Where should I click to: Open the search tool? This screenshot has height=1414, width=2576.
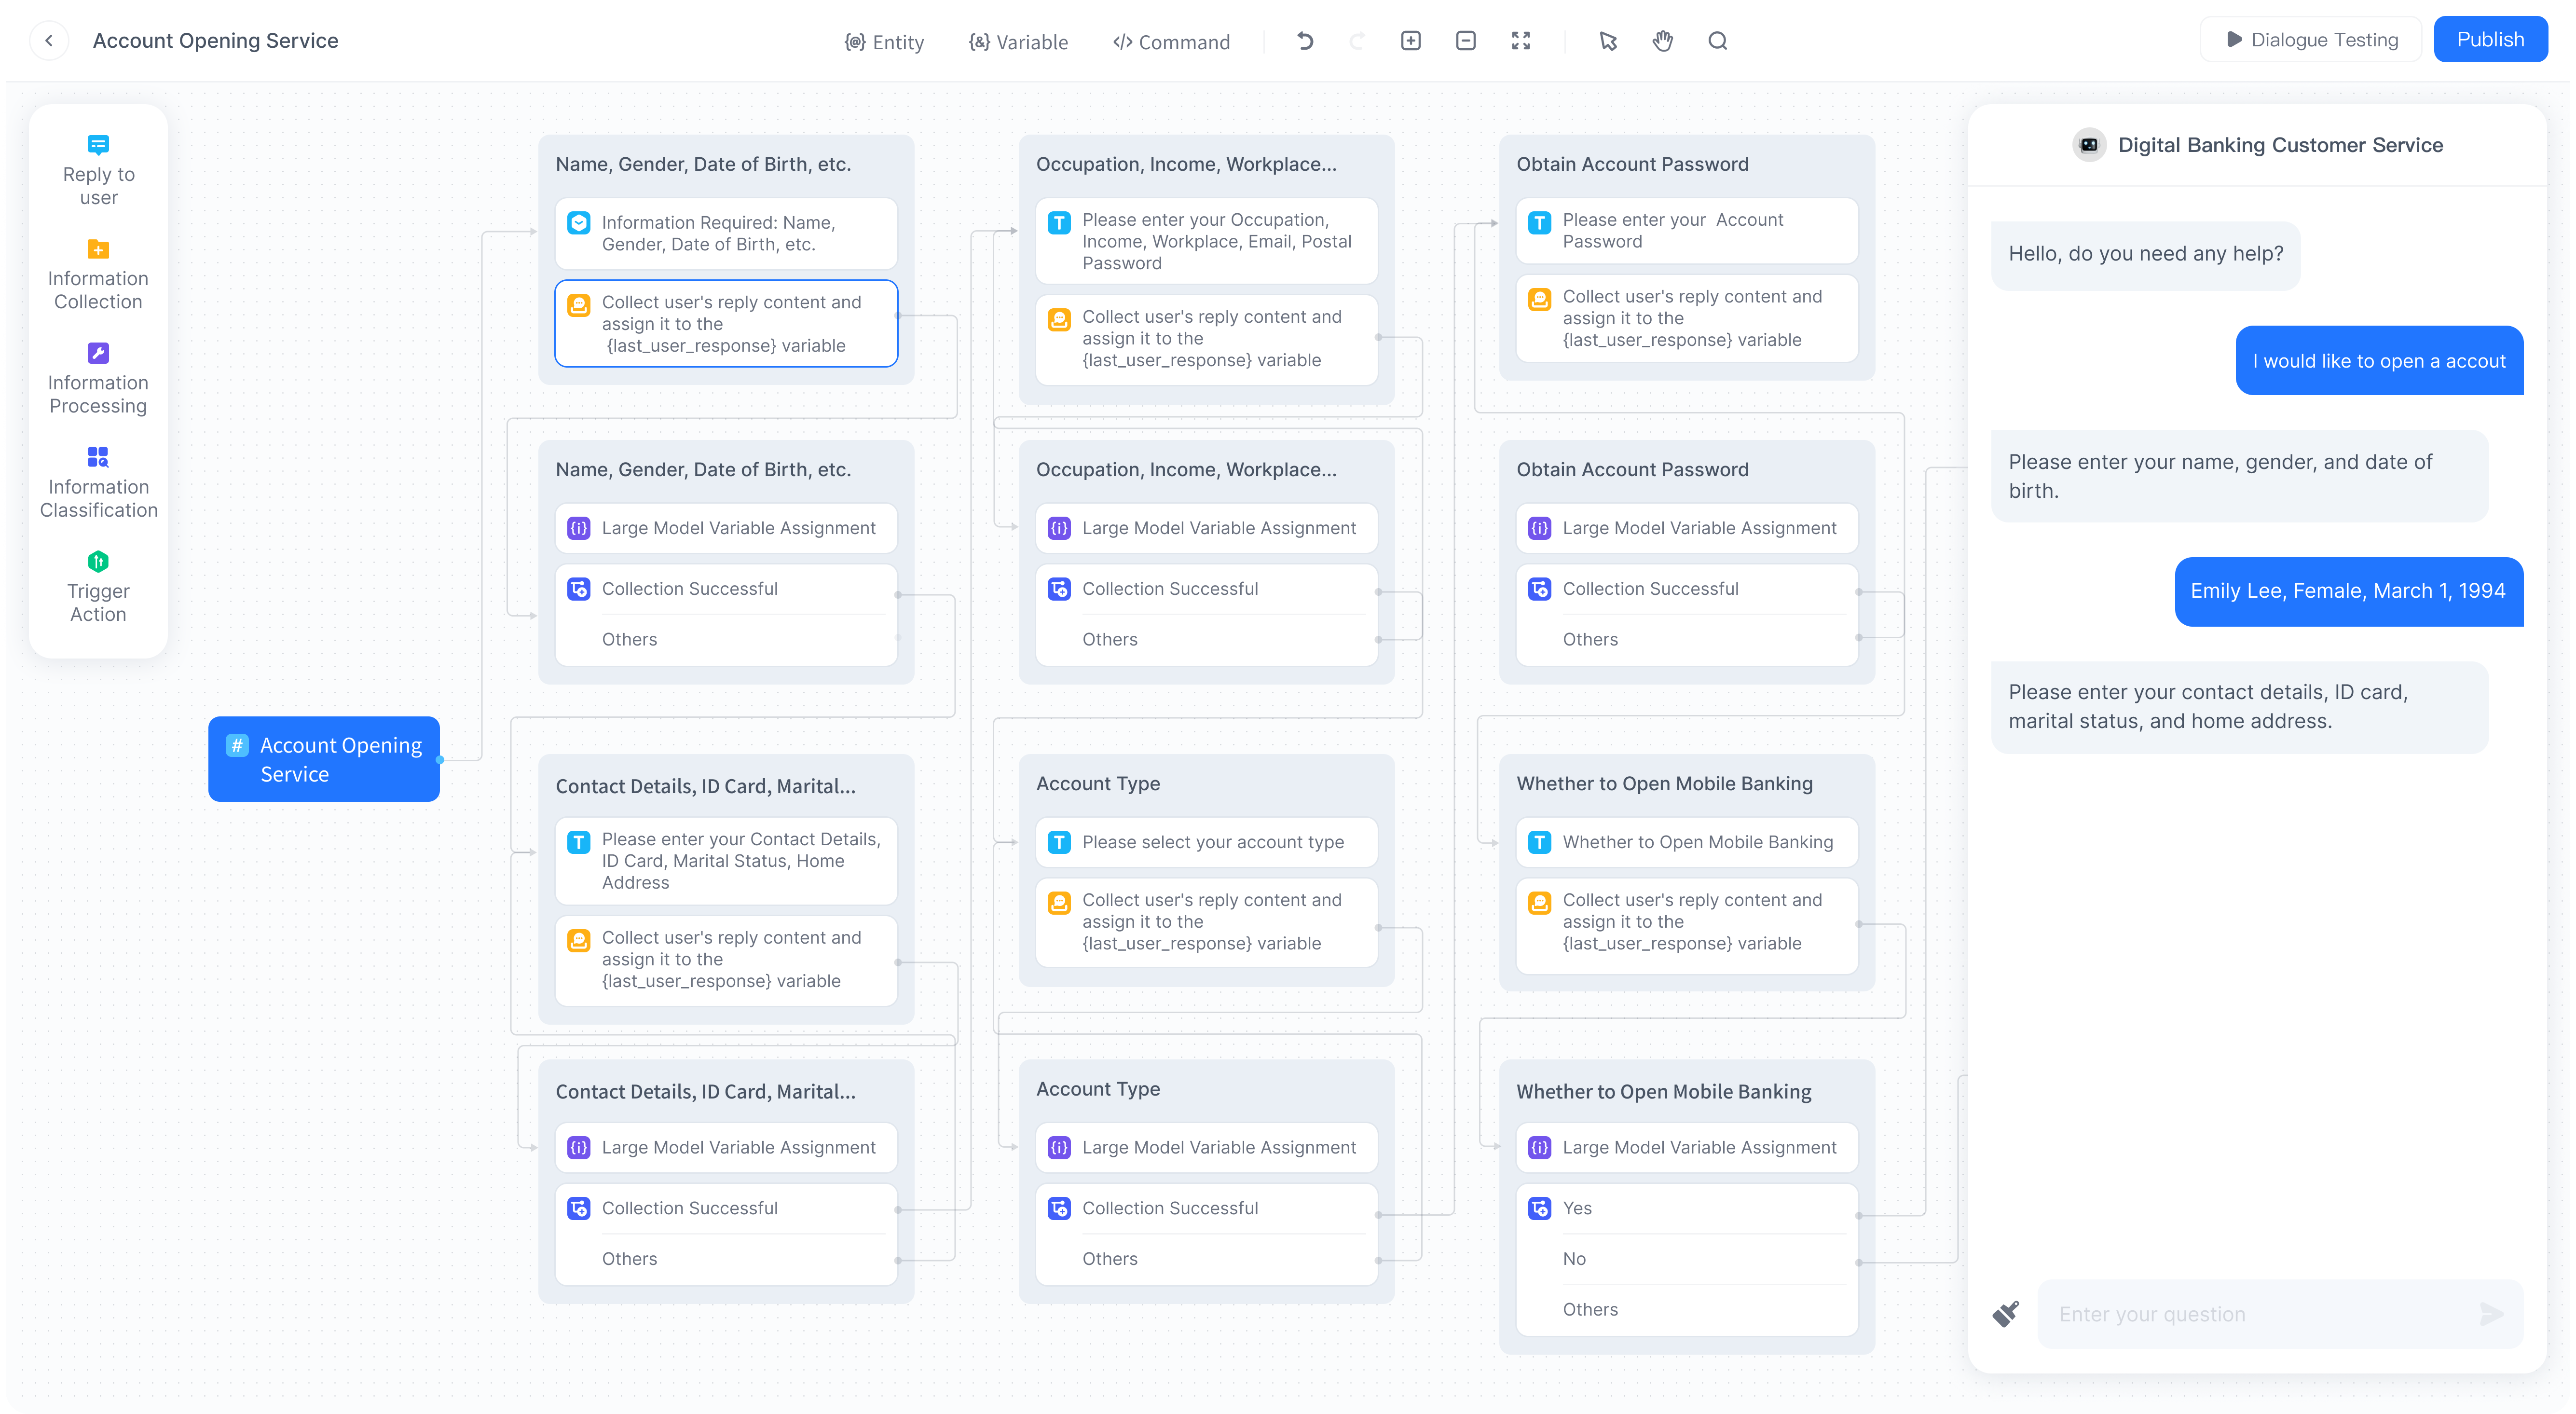tap(1718, 41)
